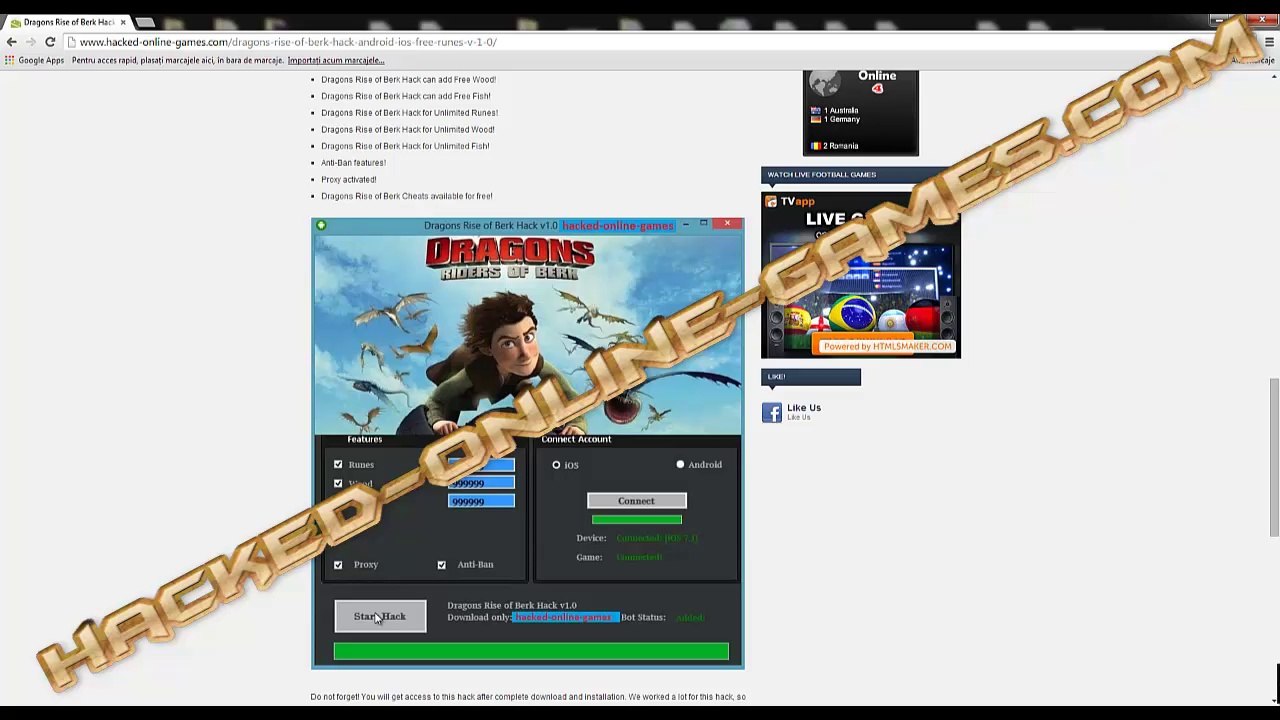This screenshot has width=1280, height=720.
Task: Click 'Dragons Rise of Berk Hack for Unlimited Runes!' text
Action: pyautogui.click(x=409, y=113)
